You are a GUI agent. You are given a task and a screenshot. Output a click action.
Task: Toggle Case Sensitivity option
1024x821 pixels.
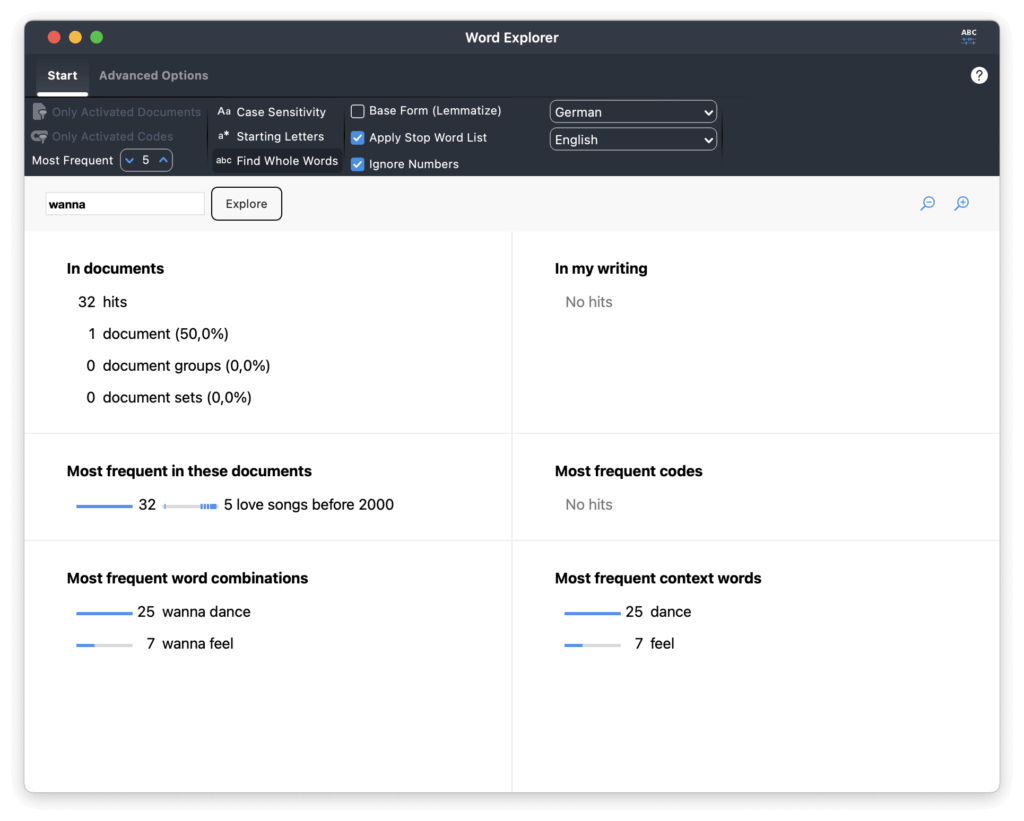pos(272,112)
